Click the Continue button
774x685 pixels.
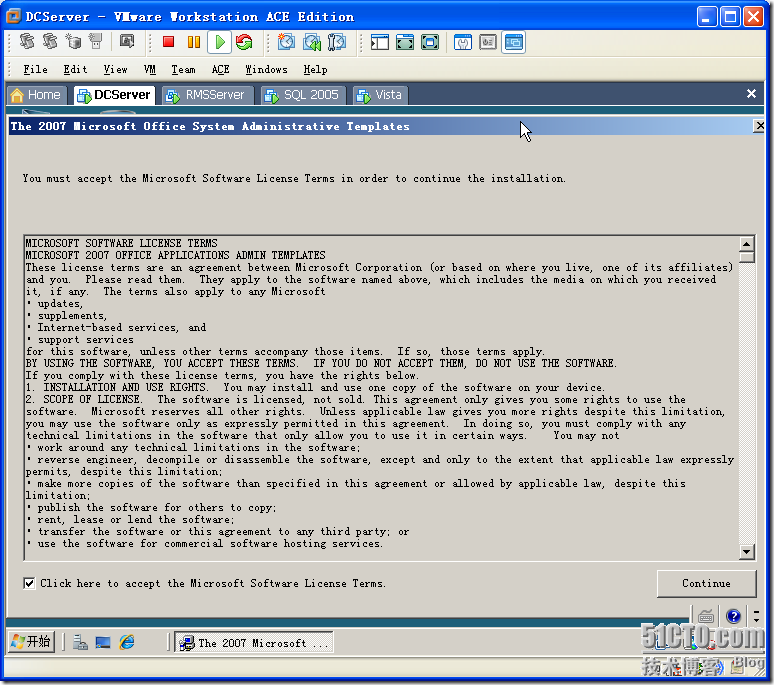(x=706, y=583)
